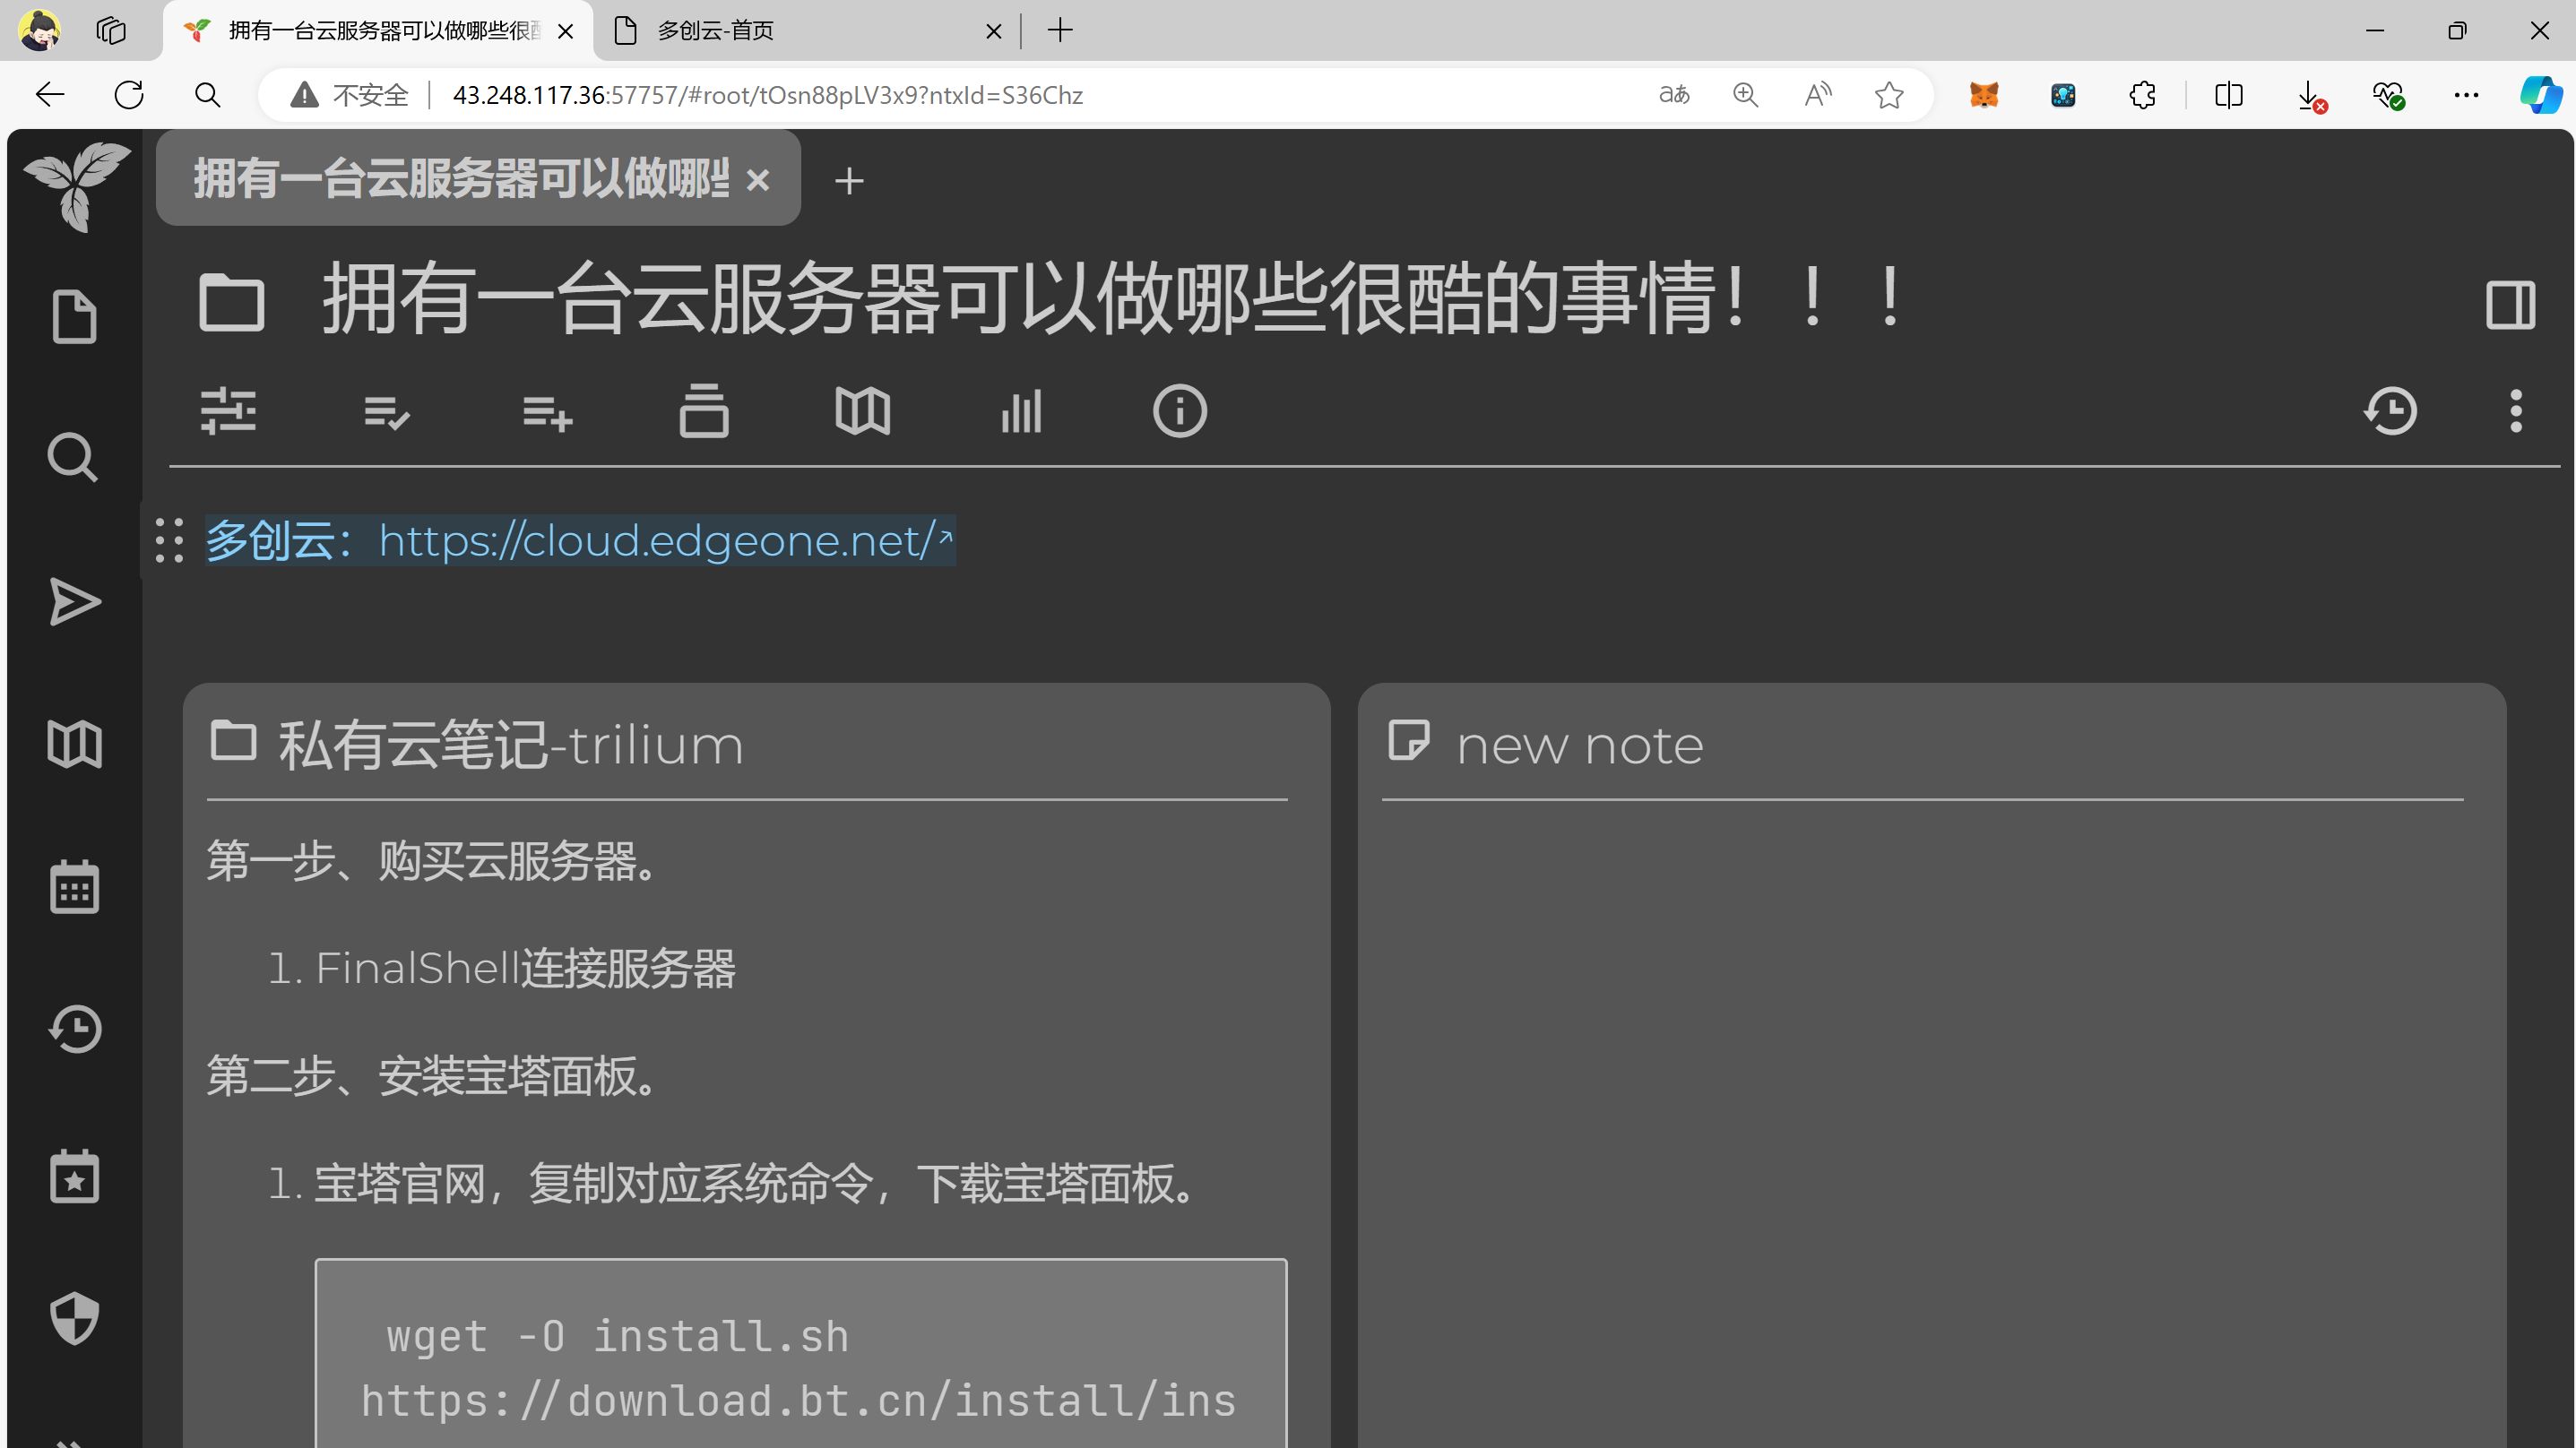
Task: Open sidebar search notes icon
Action: point(74,458)
